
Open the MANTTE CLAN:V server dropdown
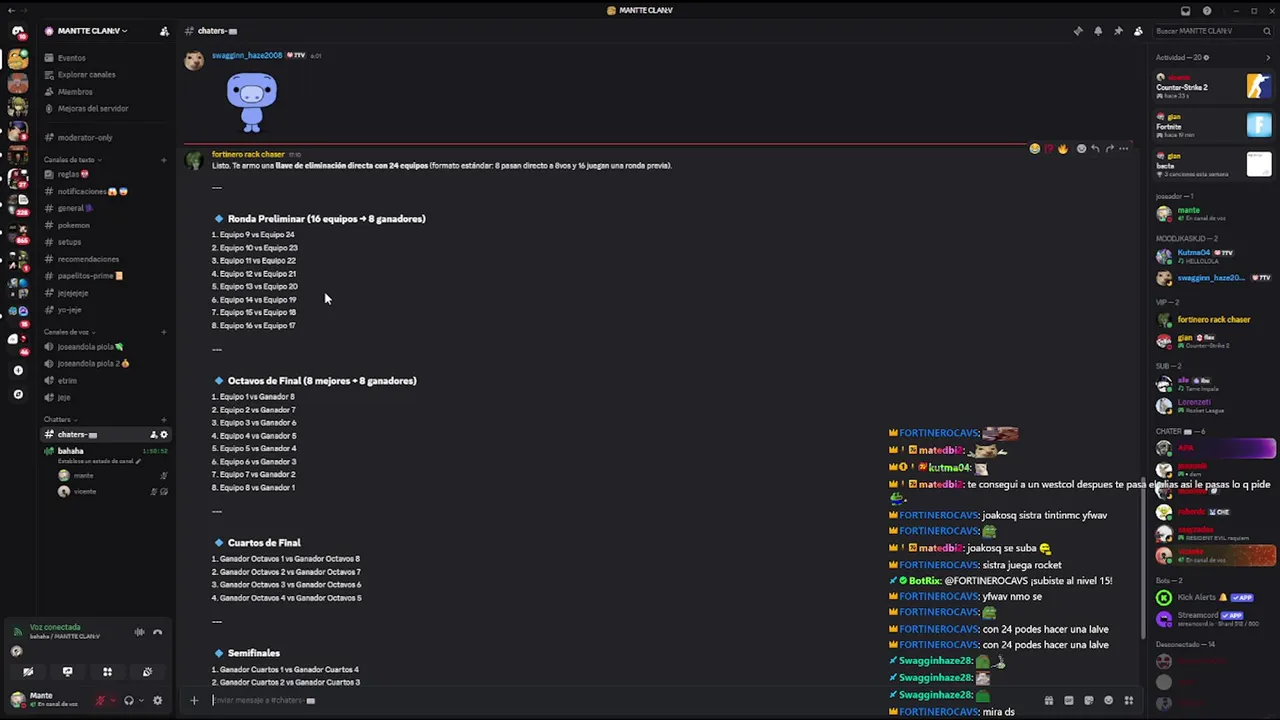click(x=88, y=31)
